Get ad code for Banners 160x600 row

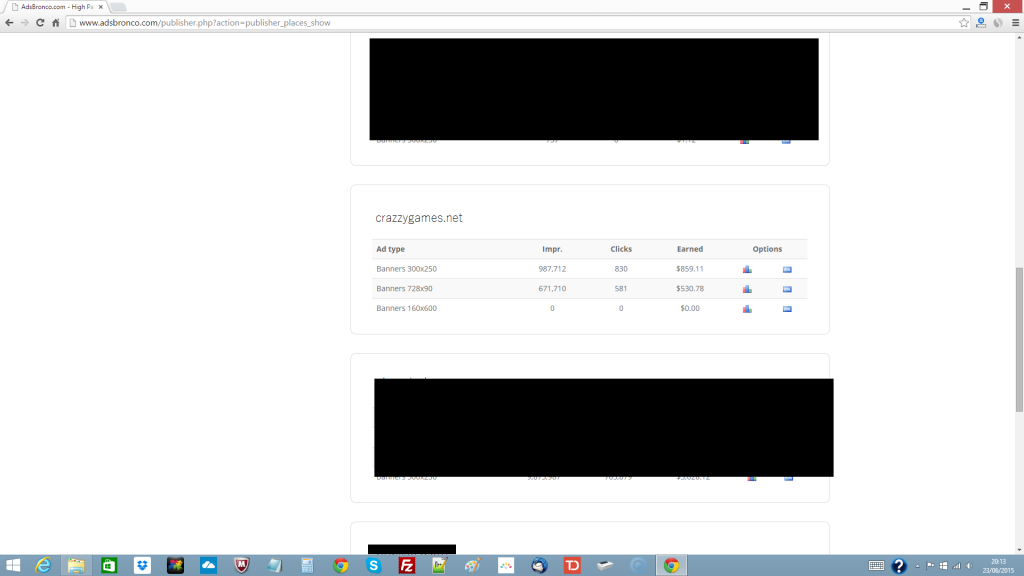[787, 308]
